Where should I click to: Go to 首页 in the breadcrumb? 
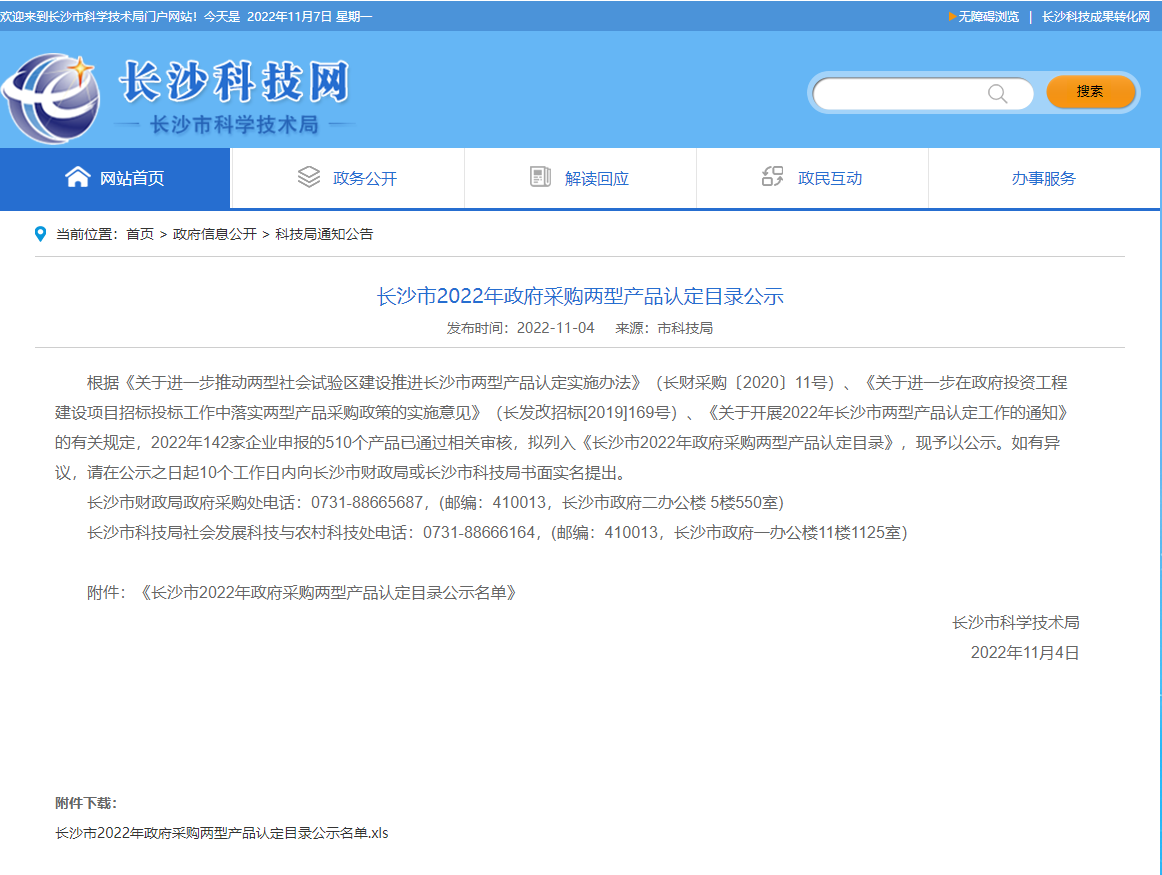[x=140, y=234]
